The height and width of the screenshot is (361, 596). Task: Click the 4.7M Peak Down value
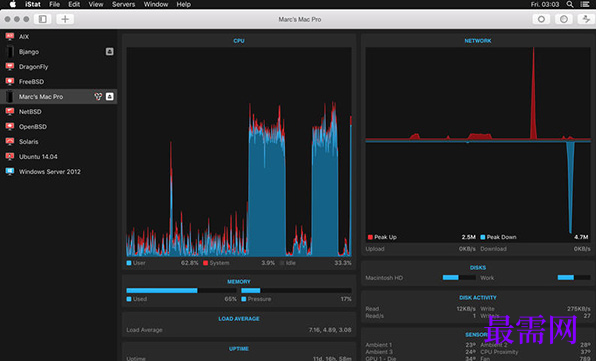pos(581,237)
